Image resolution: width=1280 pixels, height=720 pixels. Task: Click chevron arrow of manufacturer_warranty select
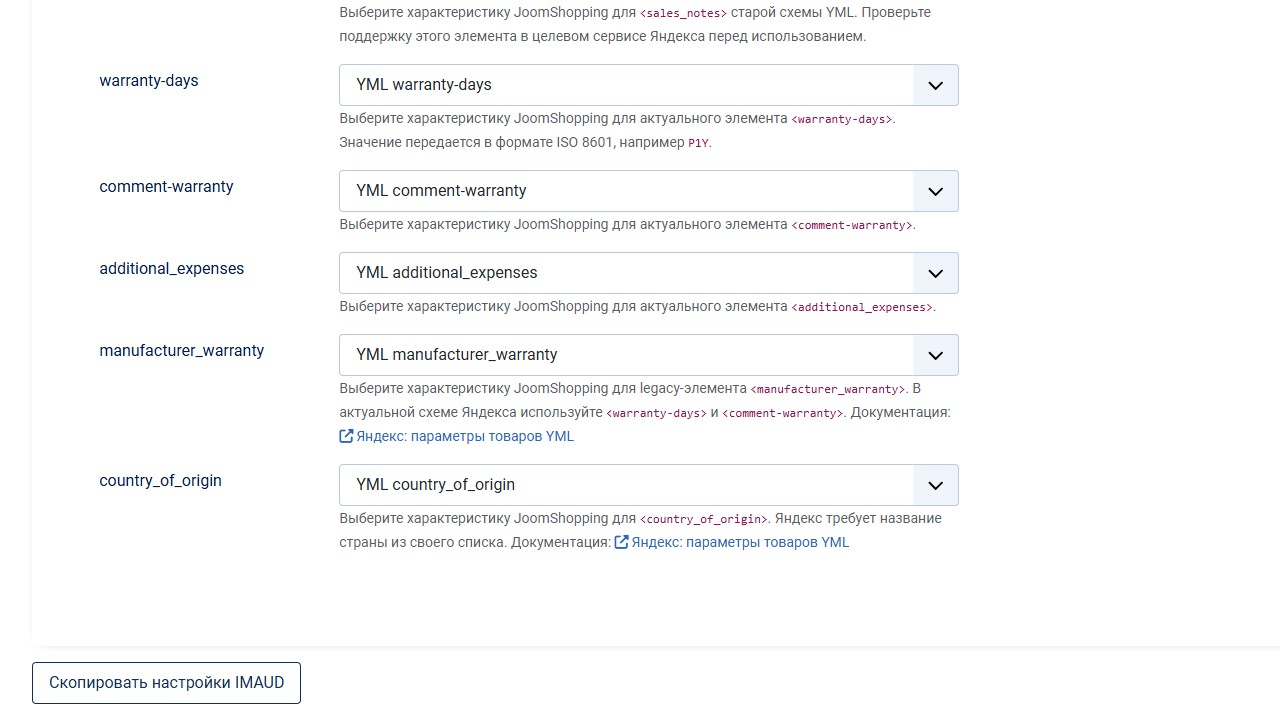click(935, 355)
